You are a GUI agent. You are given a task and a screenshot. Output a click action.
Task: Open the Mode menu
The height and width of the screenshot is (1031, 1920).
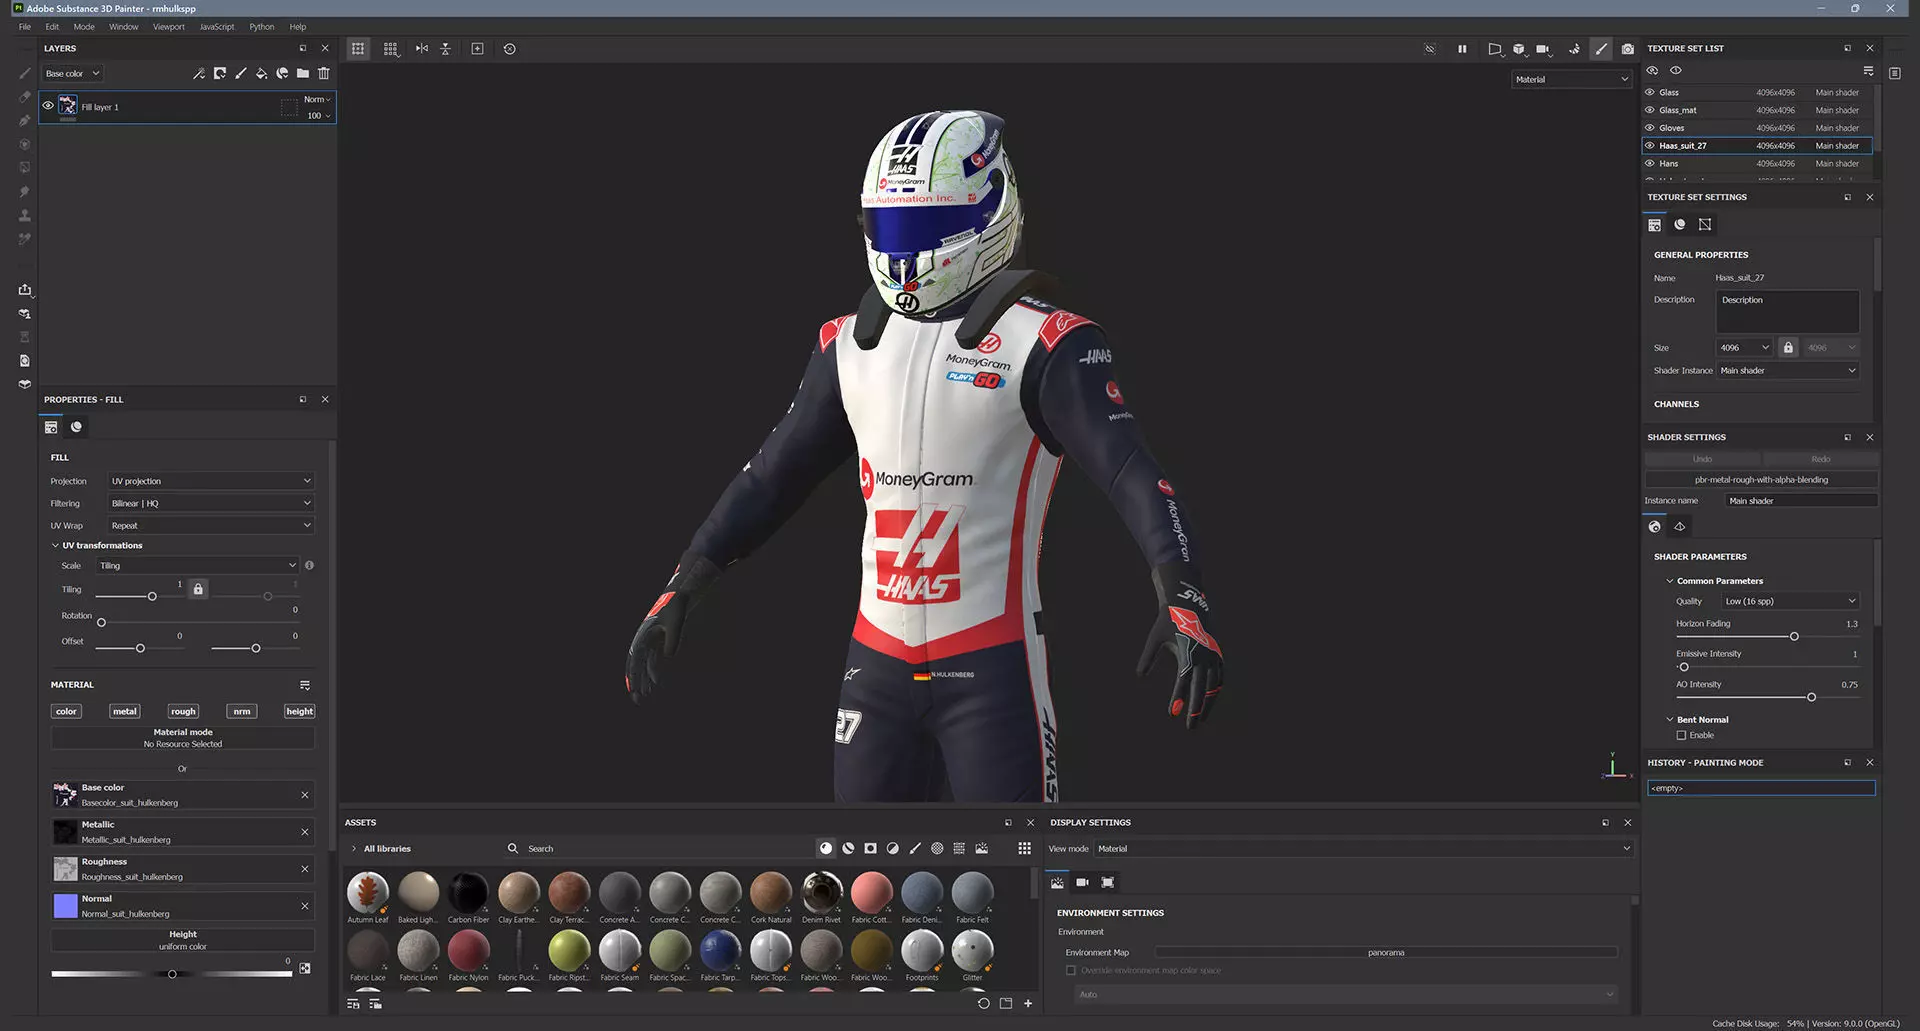(84, 27)
